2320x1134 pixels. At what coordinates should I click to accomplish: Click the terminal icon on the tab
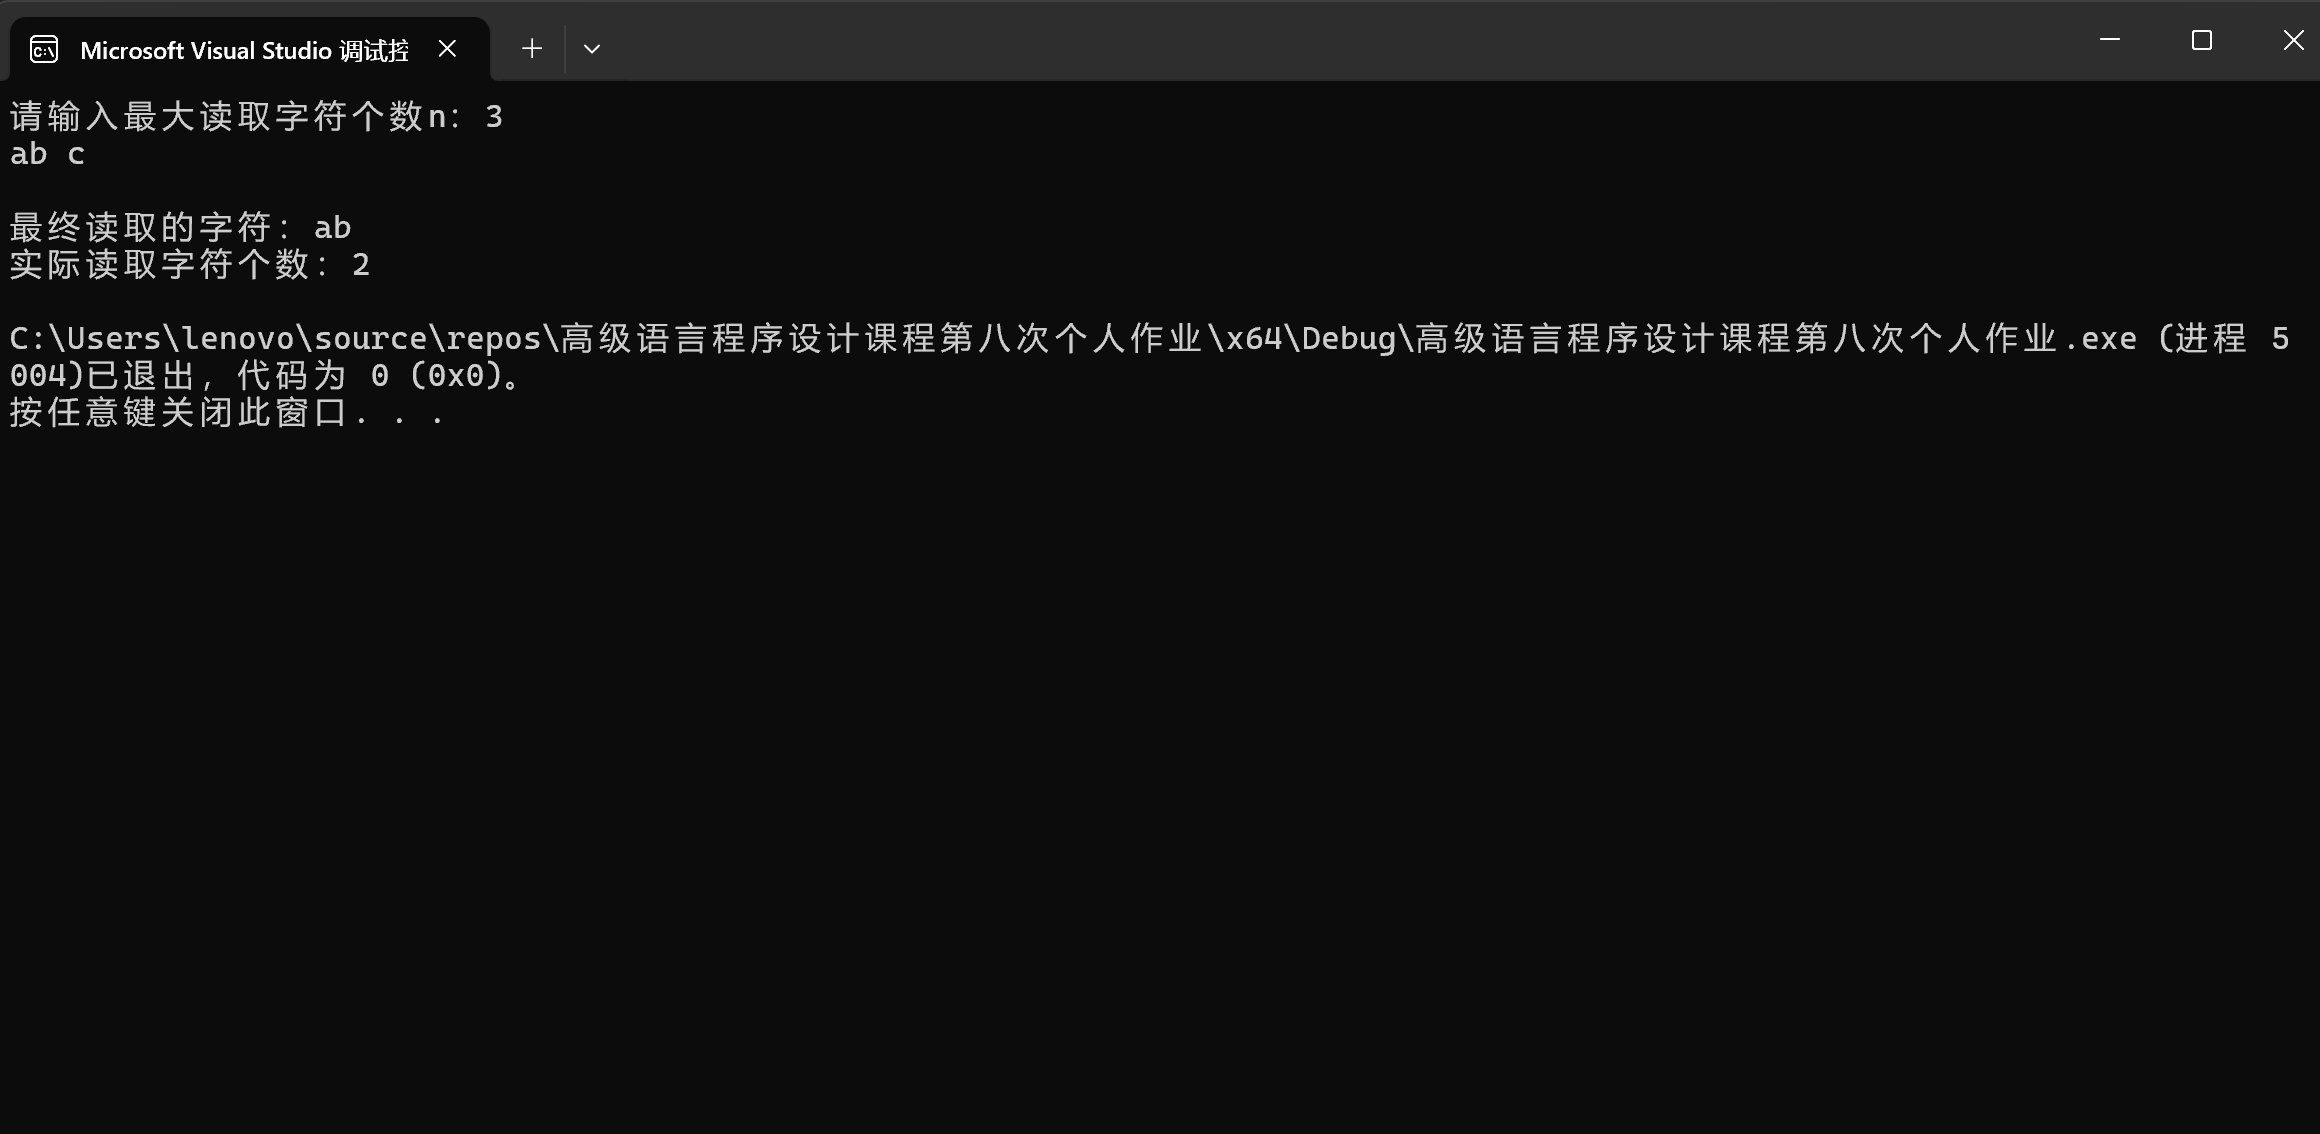(x=44, y=49)
